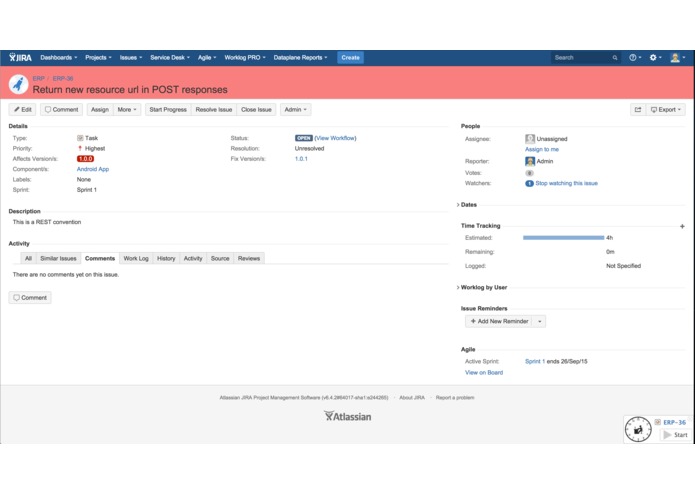The image size is (695, 494).
Task: Open the View Workflow link
Action: pyautogui.click(x=336, y=138)
